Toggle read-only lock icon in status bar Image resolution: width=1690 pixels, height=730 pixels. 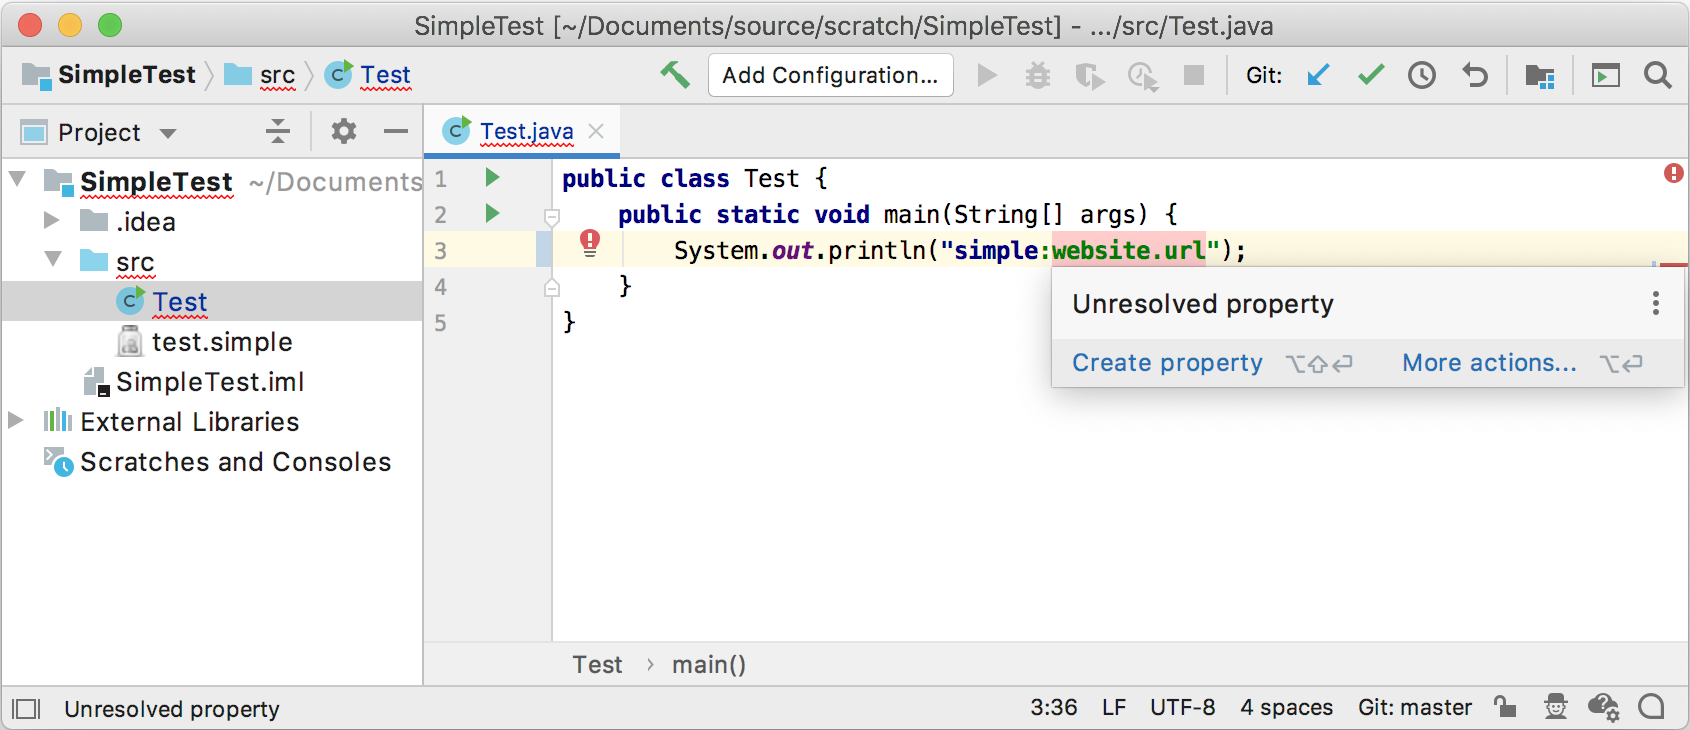pos(1505,707)
